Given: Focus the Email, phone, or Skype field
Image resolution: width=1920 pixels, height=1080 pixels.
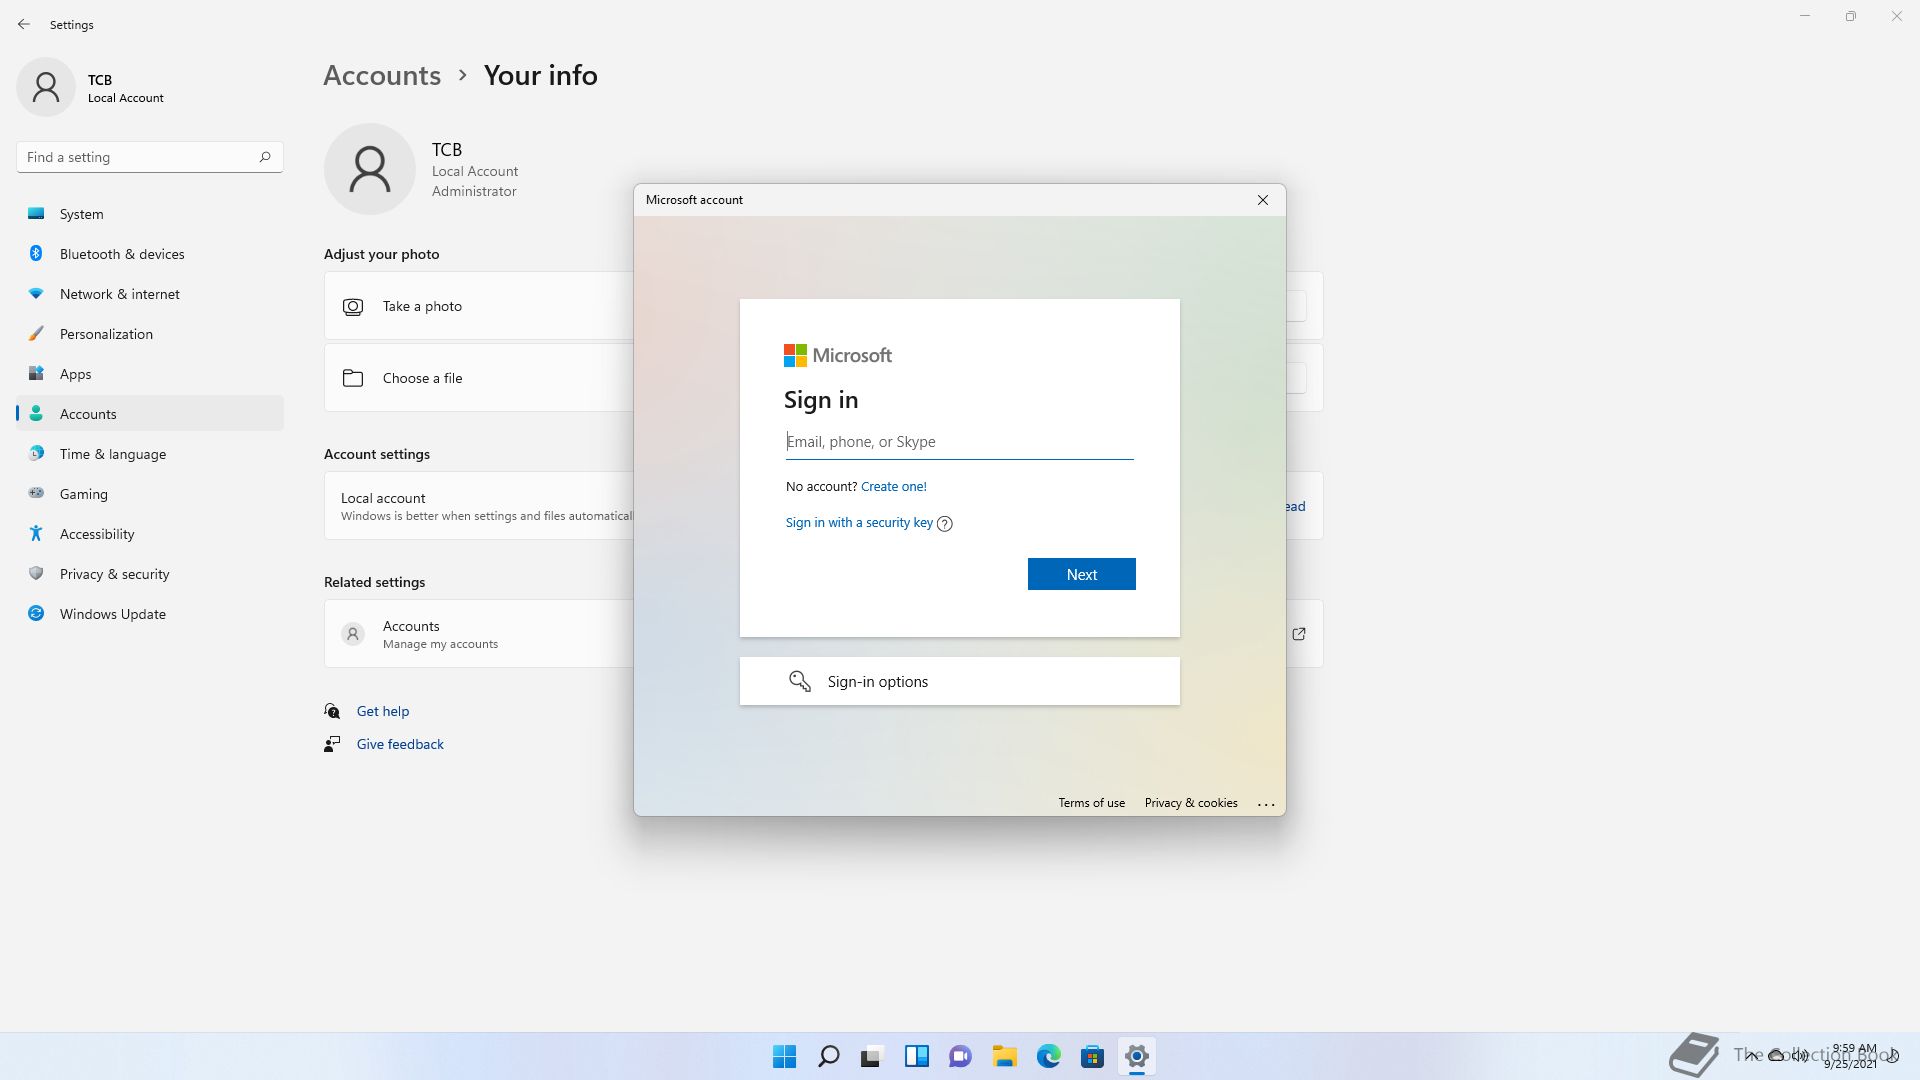Looking at the screenshot, I should pyautogui.click(x=960, y=442).
